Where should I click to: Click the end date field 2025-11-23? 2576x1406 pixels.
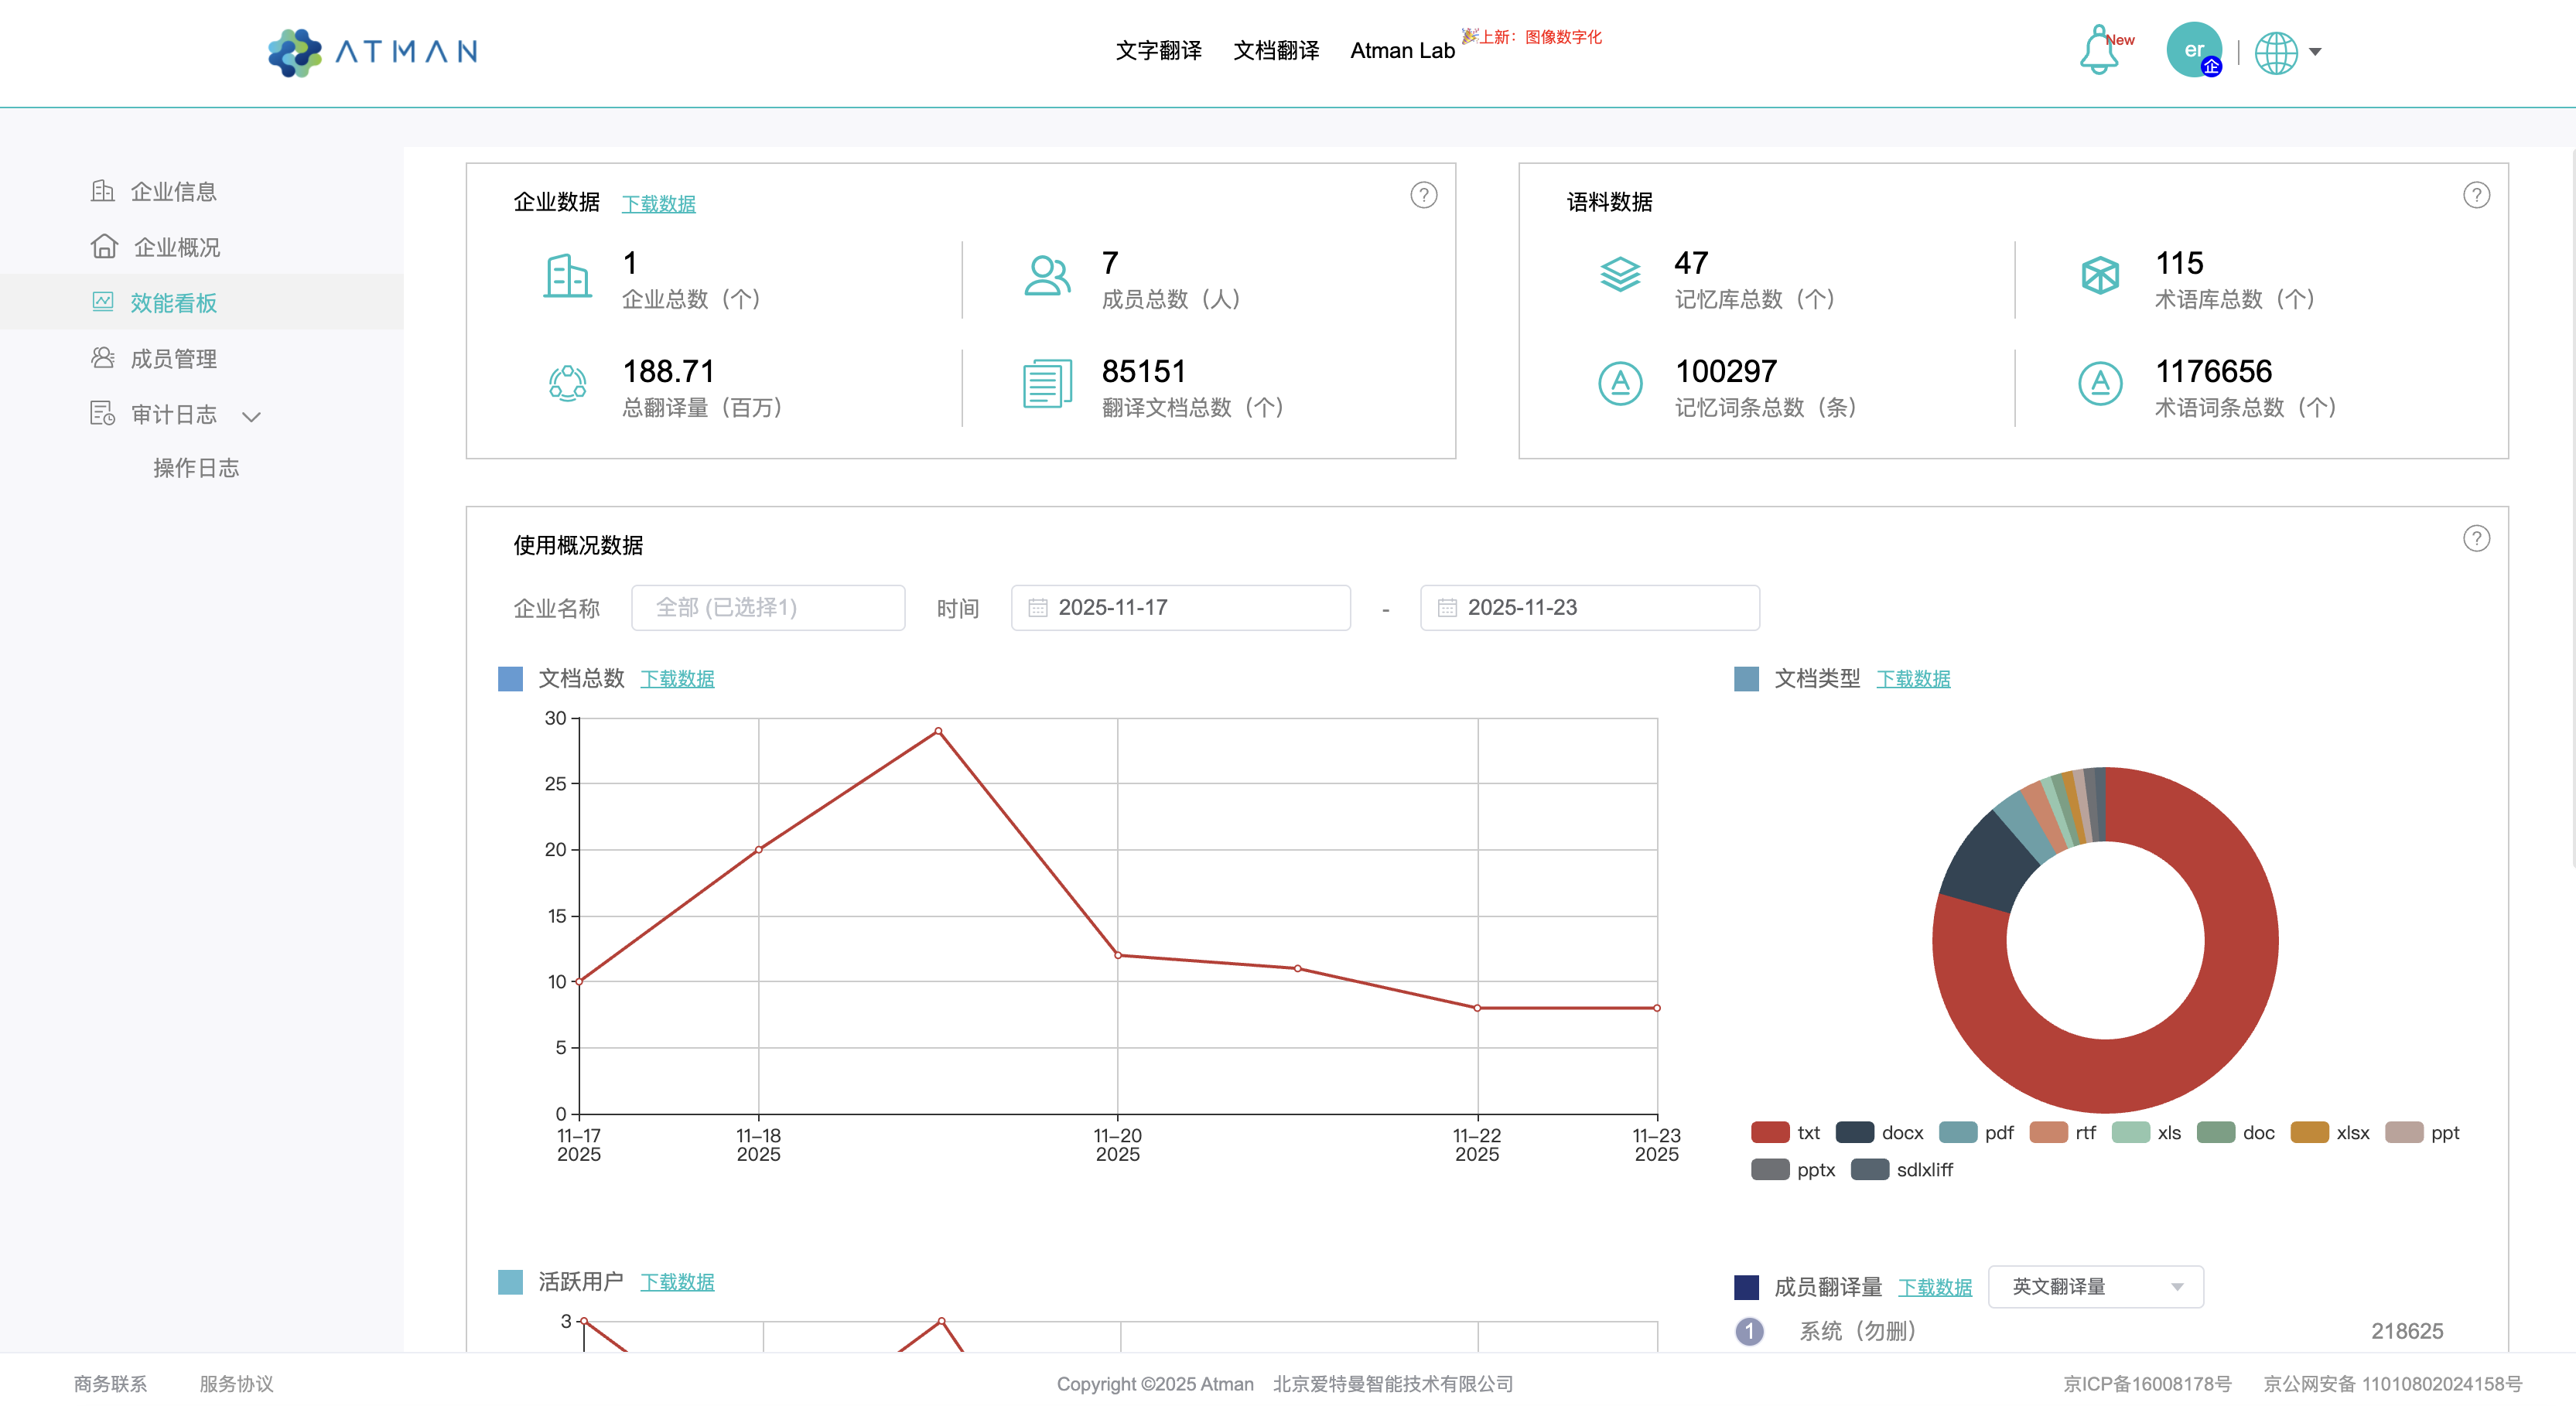[x=1588, y=608]
